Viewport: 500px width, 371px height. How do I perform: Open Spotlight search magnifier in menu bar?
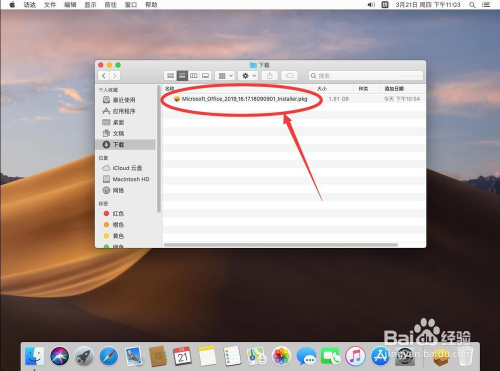click(472, 5)
